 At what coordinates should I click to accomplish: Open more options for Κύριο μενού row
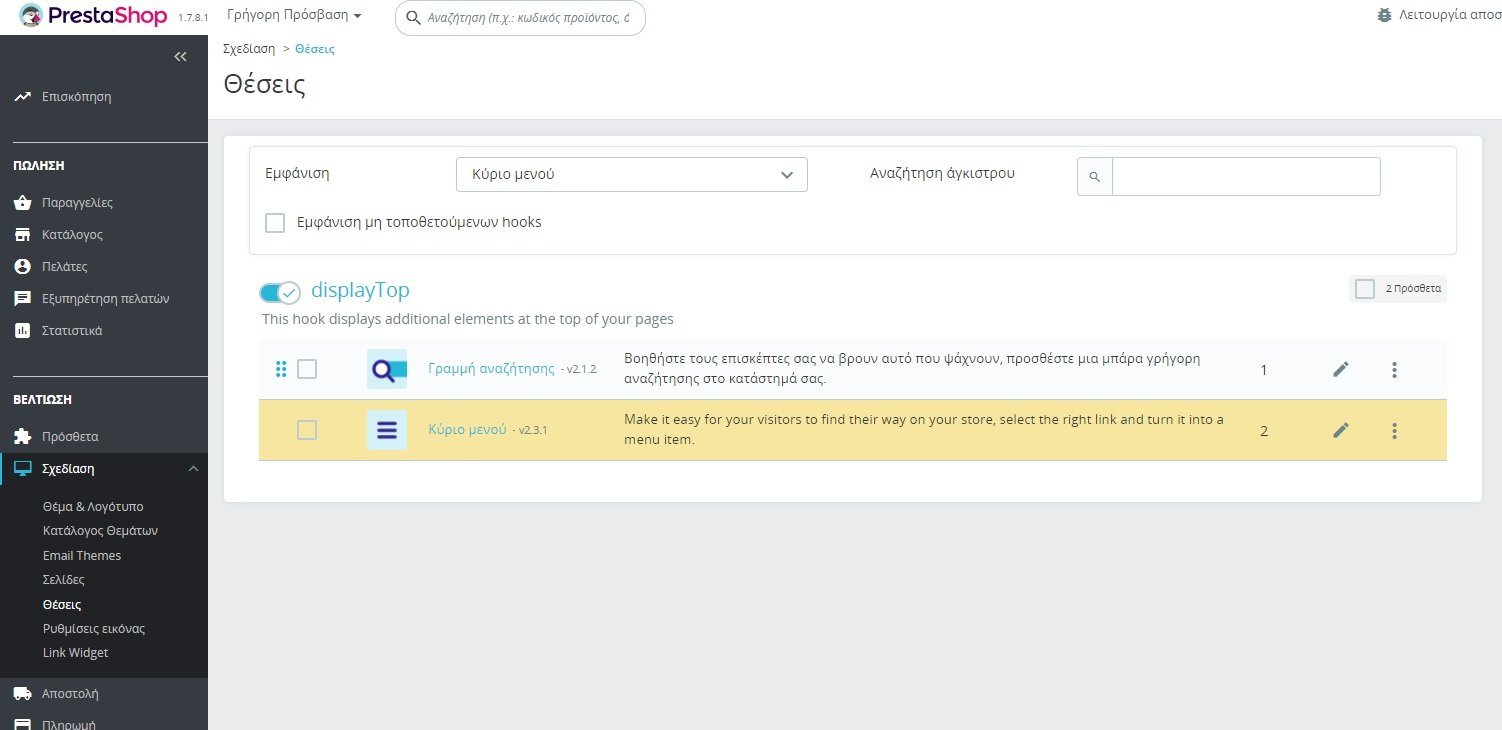[x=1394, y=431]
